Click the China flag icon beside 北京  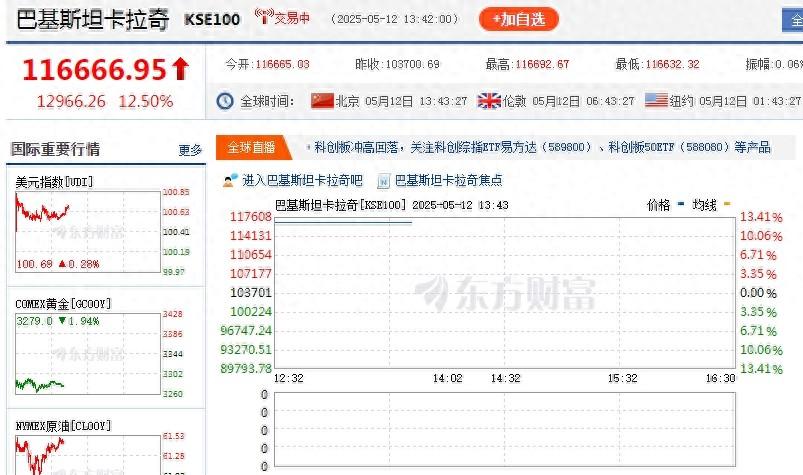pyautogui.click(x=322, y=100)
